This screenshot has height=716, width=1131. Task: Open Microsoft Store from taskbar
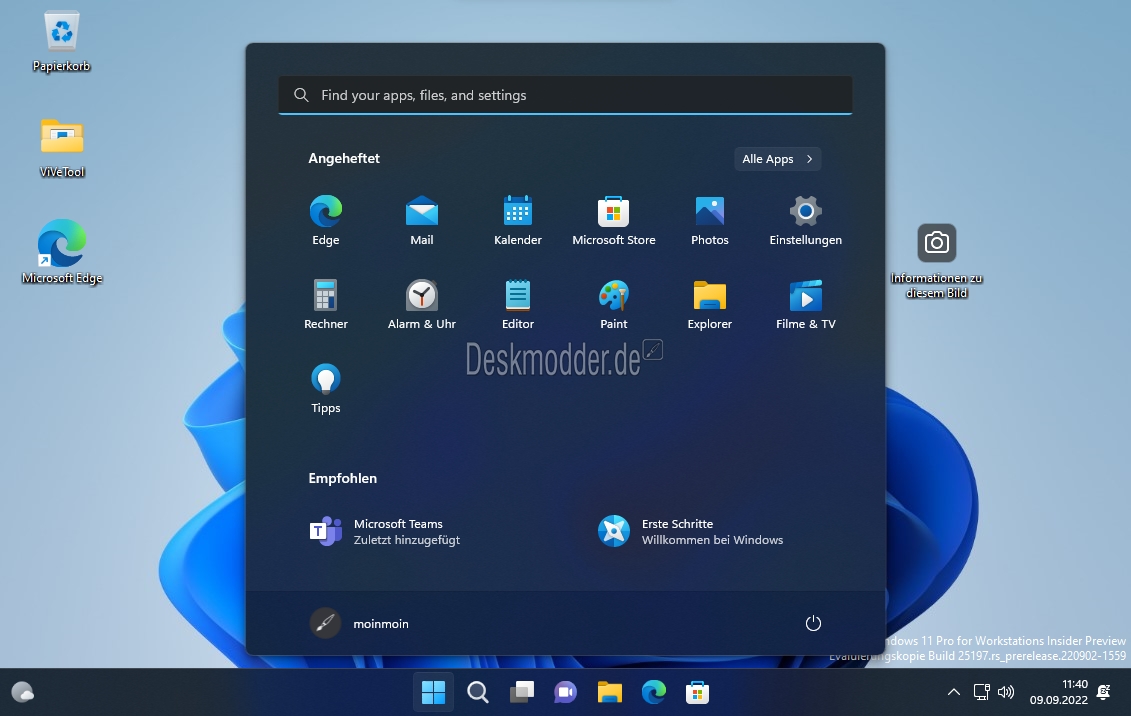697,692
